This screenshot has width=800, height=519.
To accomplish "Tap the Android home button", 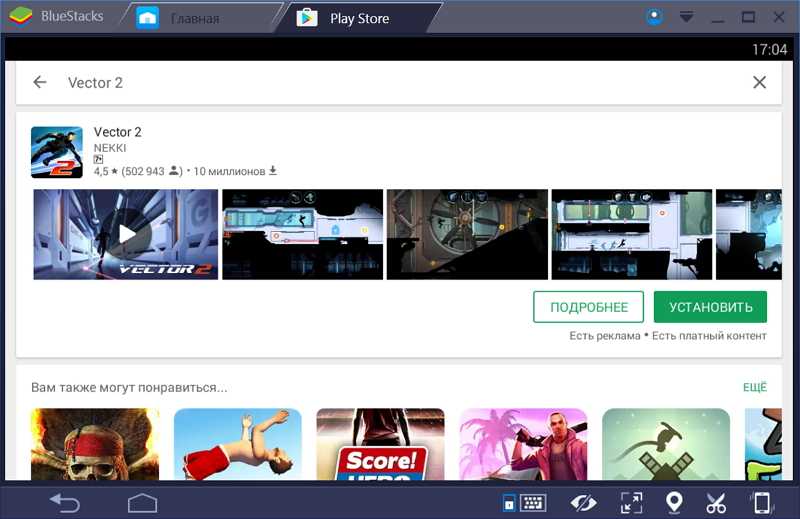I will pyautogui.click(x=142, y=503).
